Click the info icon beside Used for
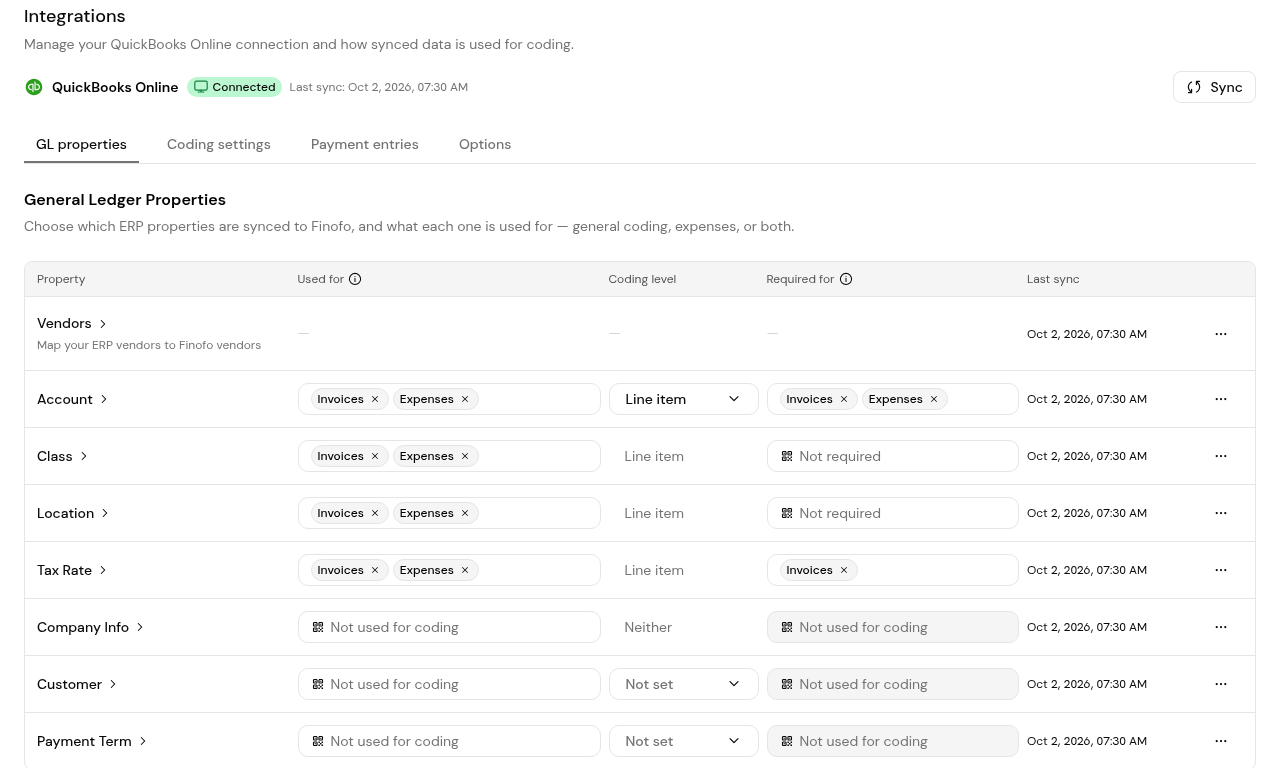The height and width of the screenshot is (768, 1280). click(x=355, y=279)
